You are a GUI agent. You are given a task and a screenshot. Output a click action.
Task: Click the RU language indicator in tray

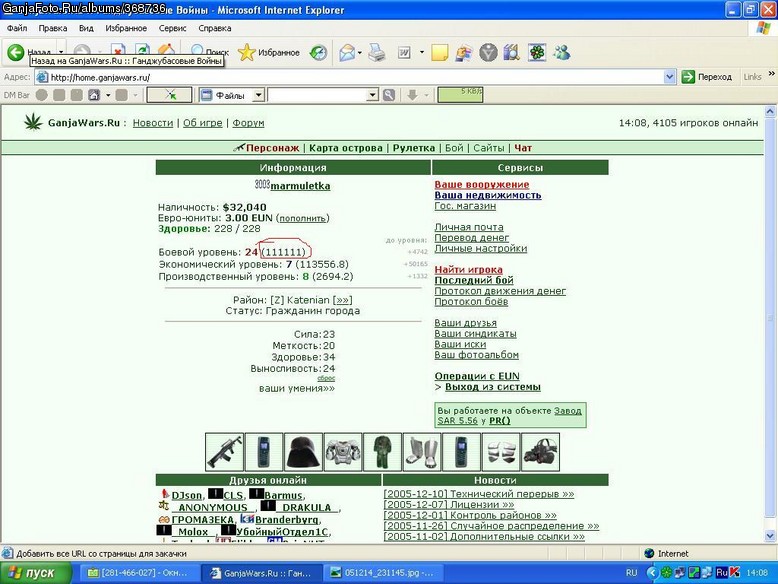pyautogui.click(x=631, y=573)
